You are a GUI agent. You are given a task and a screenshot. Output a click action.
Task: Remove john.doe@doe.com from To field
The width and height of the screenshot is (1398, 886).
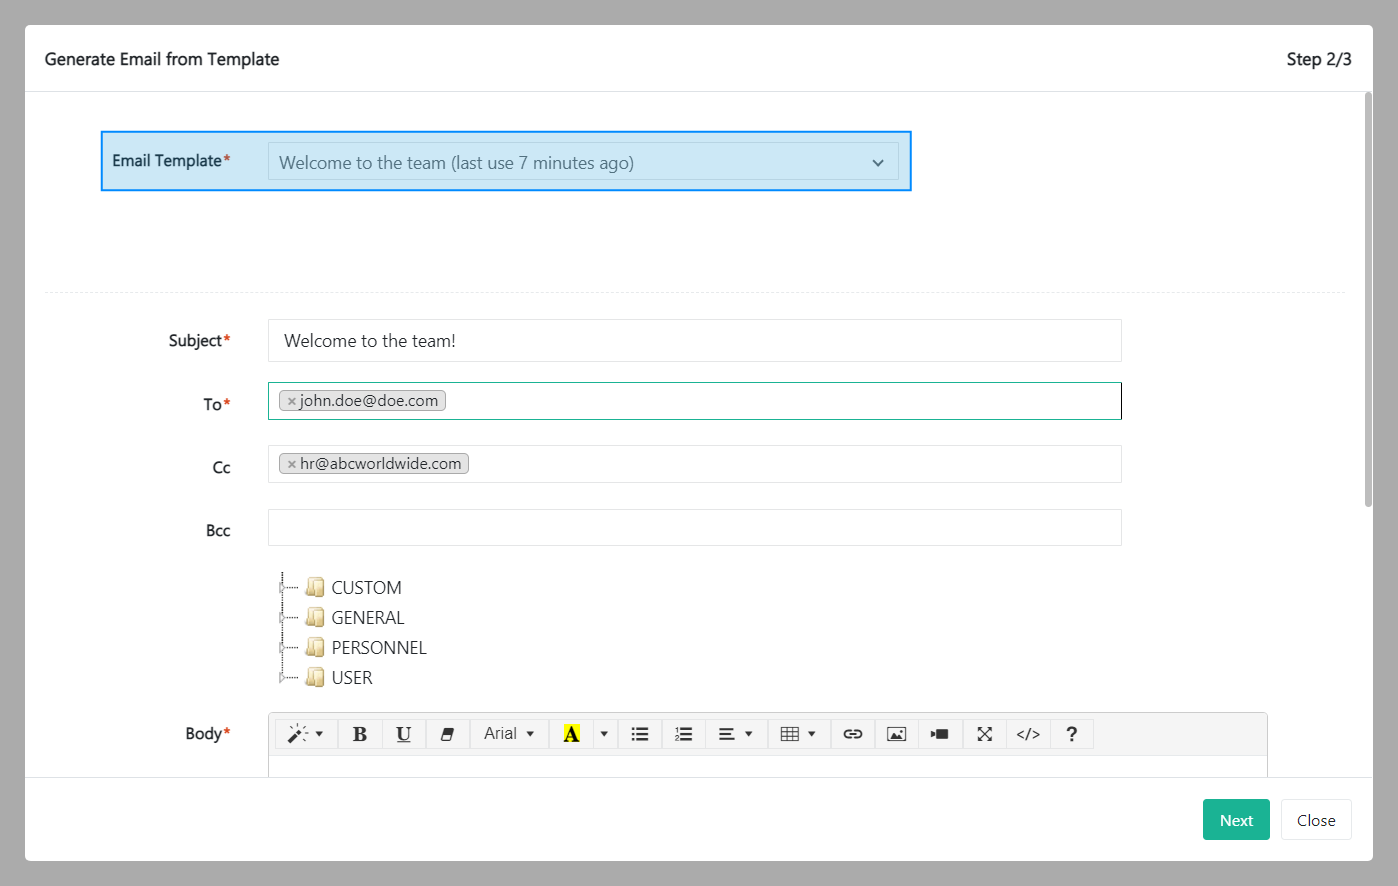[292, 401]
